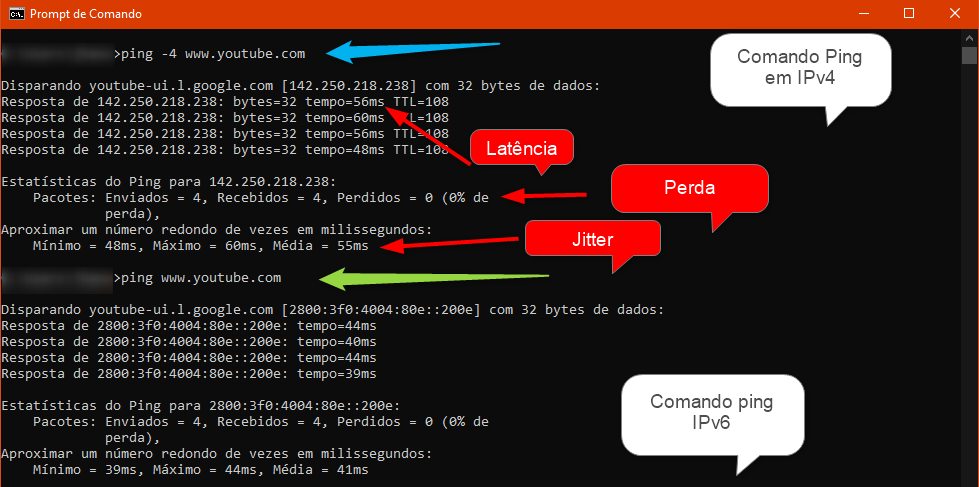Click the scrollbar up arrow
Screen dimensions: 979x487
pos(969,37)
